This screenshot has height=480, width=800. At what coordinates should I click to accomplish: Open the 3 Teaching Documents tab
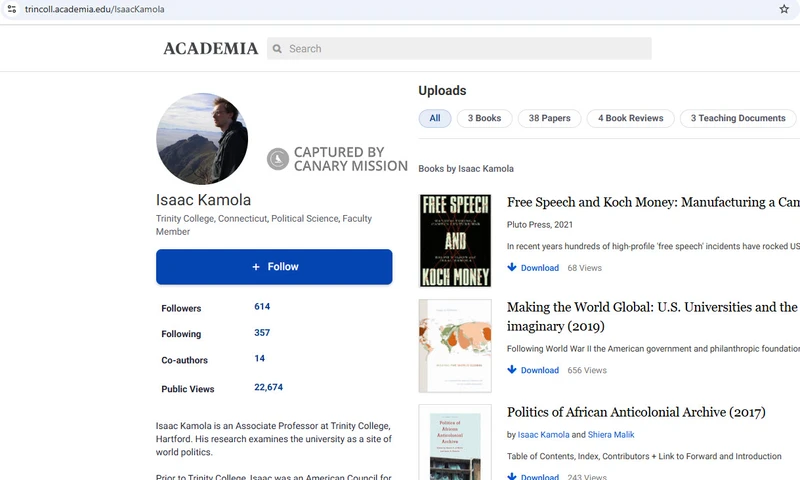coord(738,118)
